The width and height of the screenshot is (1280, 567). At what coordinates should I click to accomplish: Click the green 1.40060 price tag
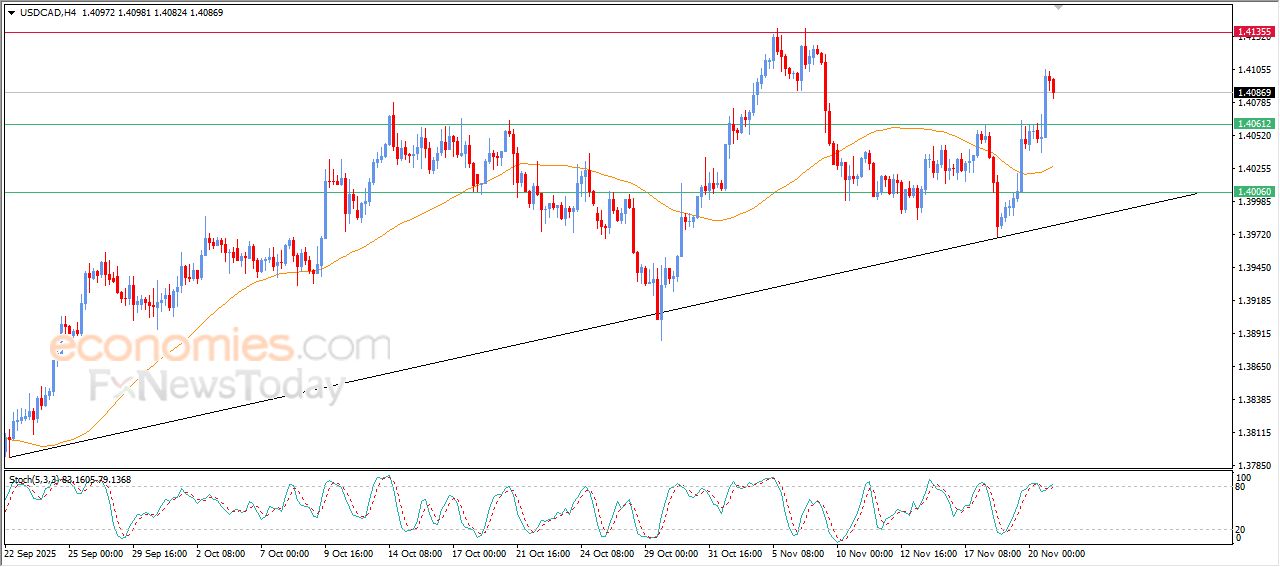click(x=1254, y=192)
